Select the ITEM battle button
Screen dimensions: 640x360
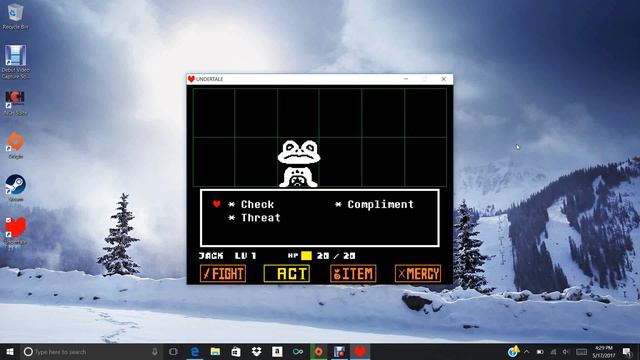pos(353,273)
